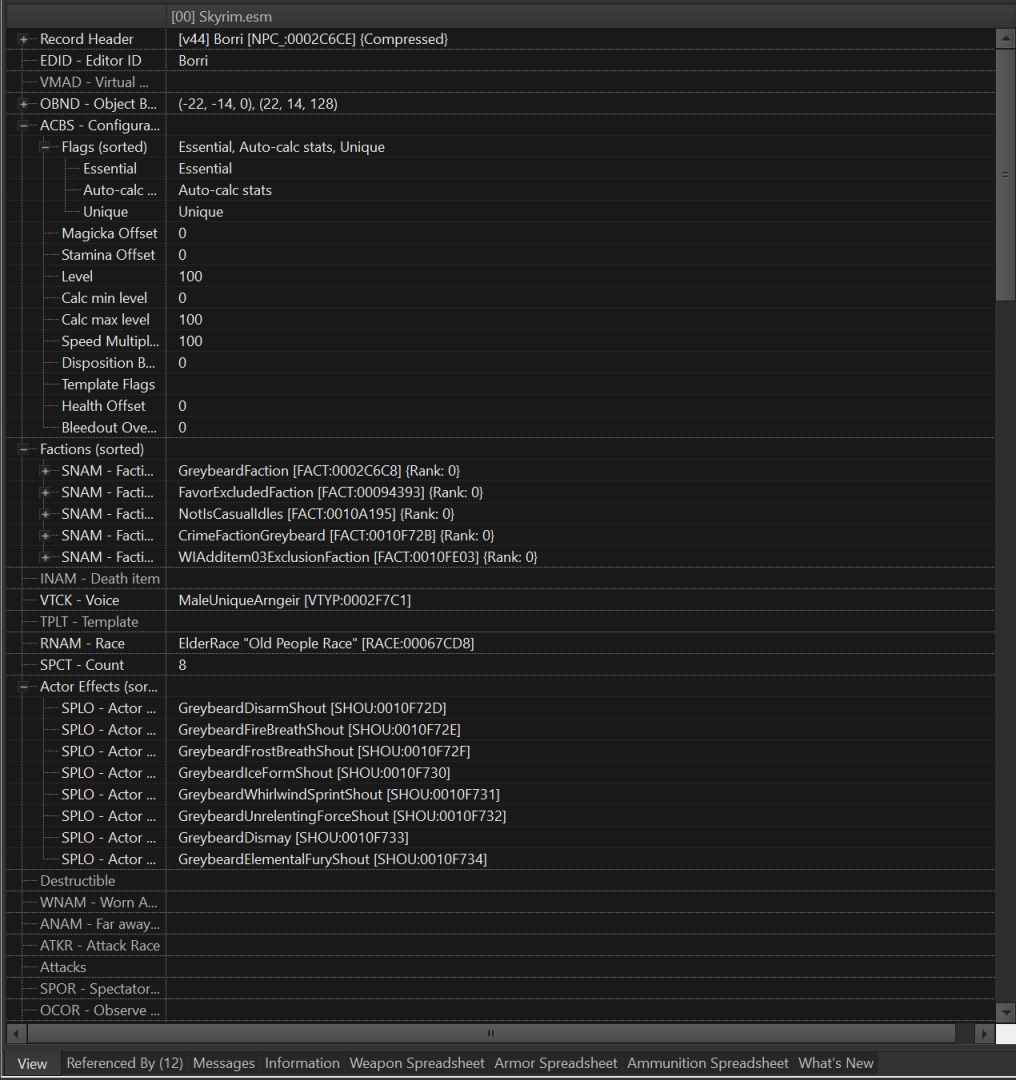Image resolution: width=1016 pixels, height=1080 pixels.
Task: Select the ATKR - Attack Race row
Action: click(500, 946)
